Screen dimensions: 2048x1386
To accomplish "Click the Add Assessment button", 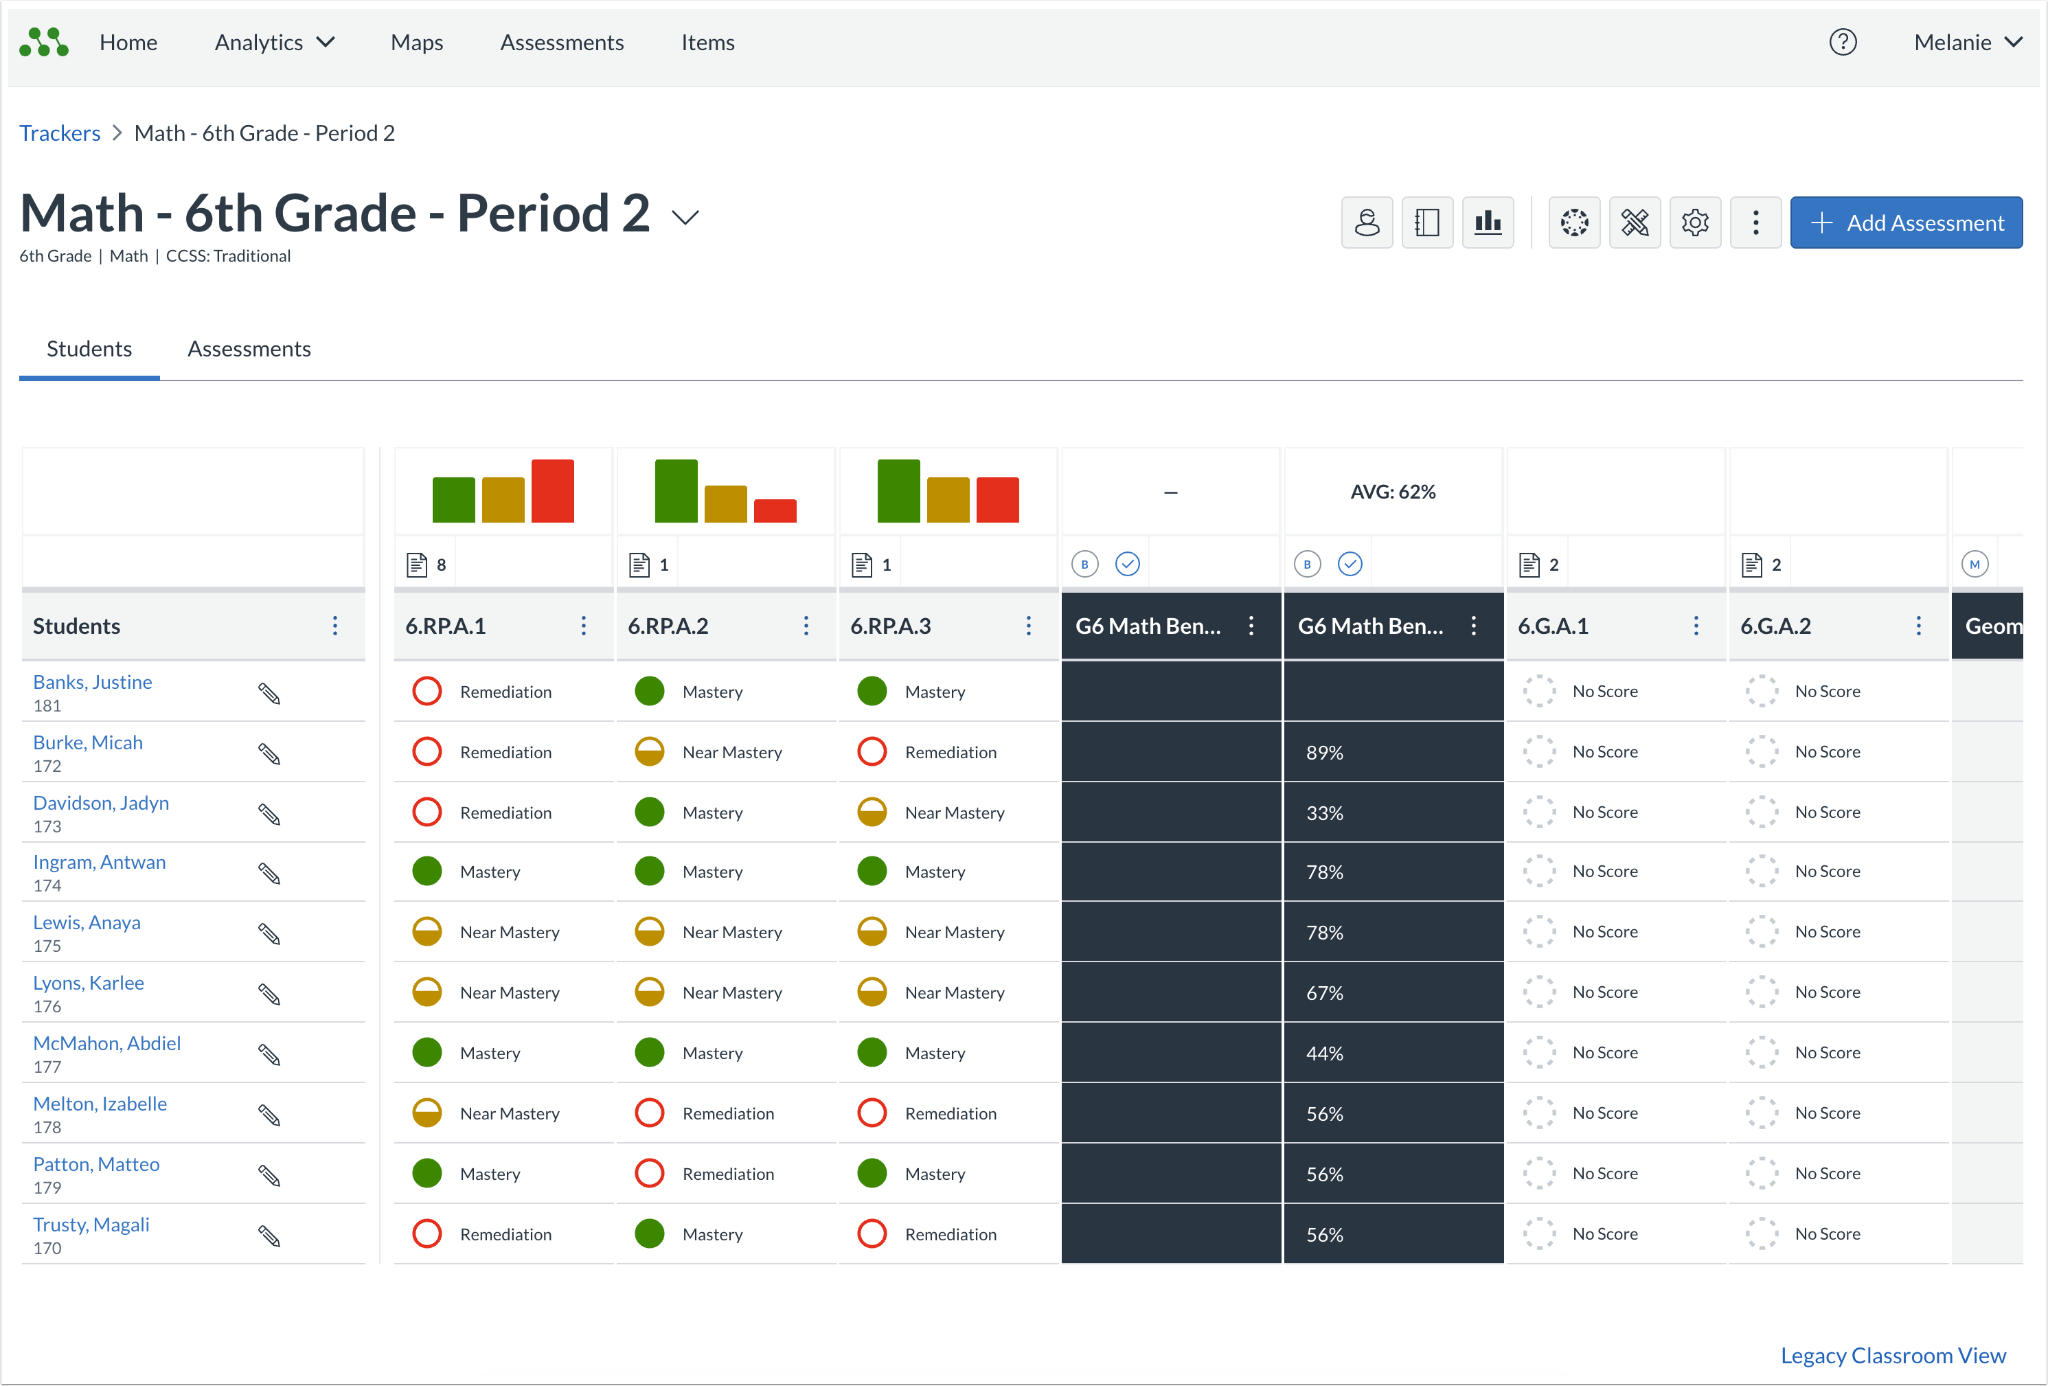I will point(1906,222).
